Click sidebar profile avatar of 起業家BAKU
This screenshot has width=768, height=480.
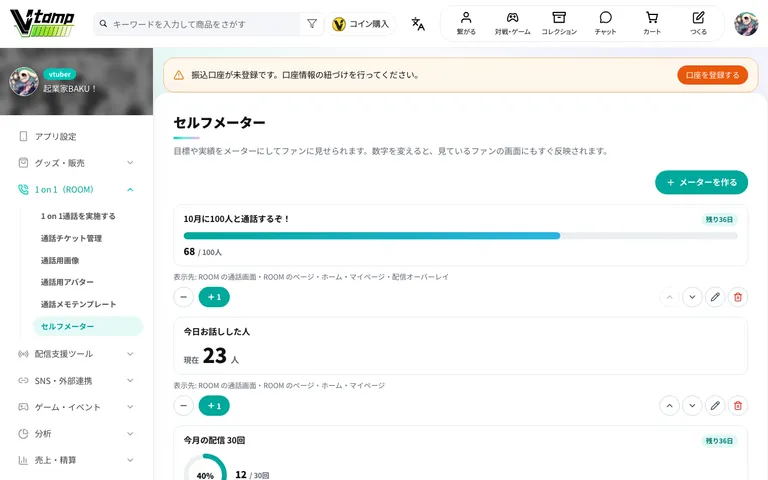click(x=24, y=81)
